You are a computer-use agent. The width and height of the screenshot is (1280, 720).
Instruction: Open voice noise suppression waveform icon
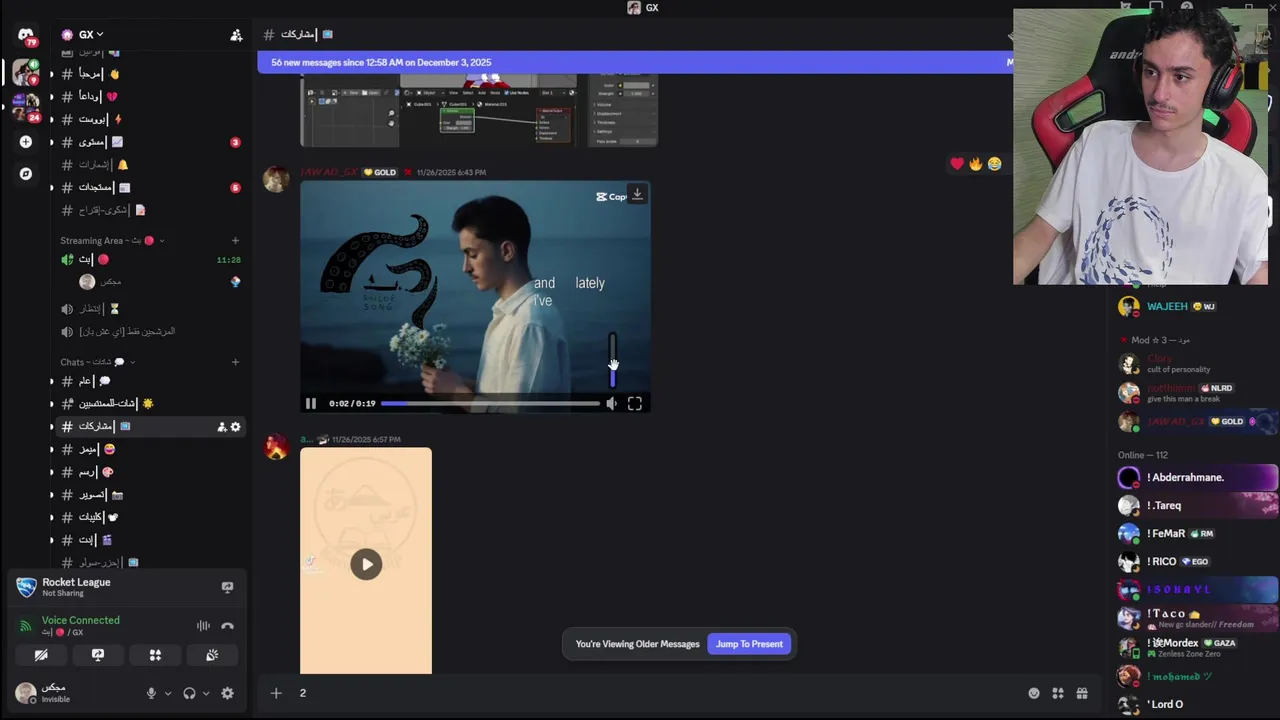[x=203, y=626]
